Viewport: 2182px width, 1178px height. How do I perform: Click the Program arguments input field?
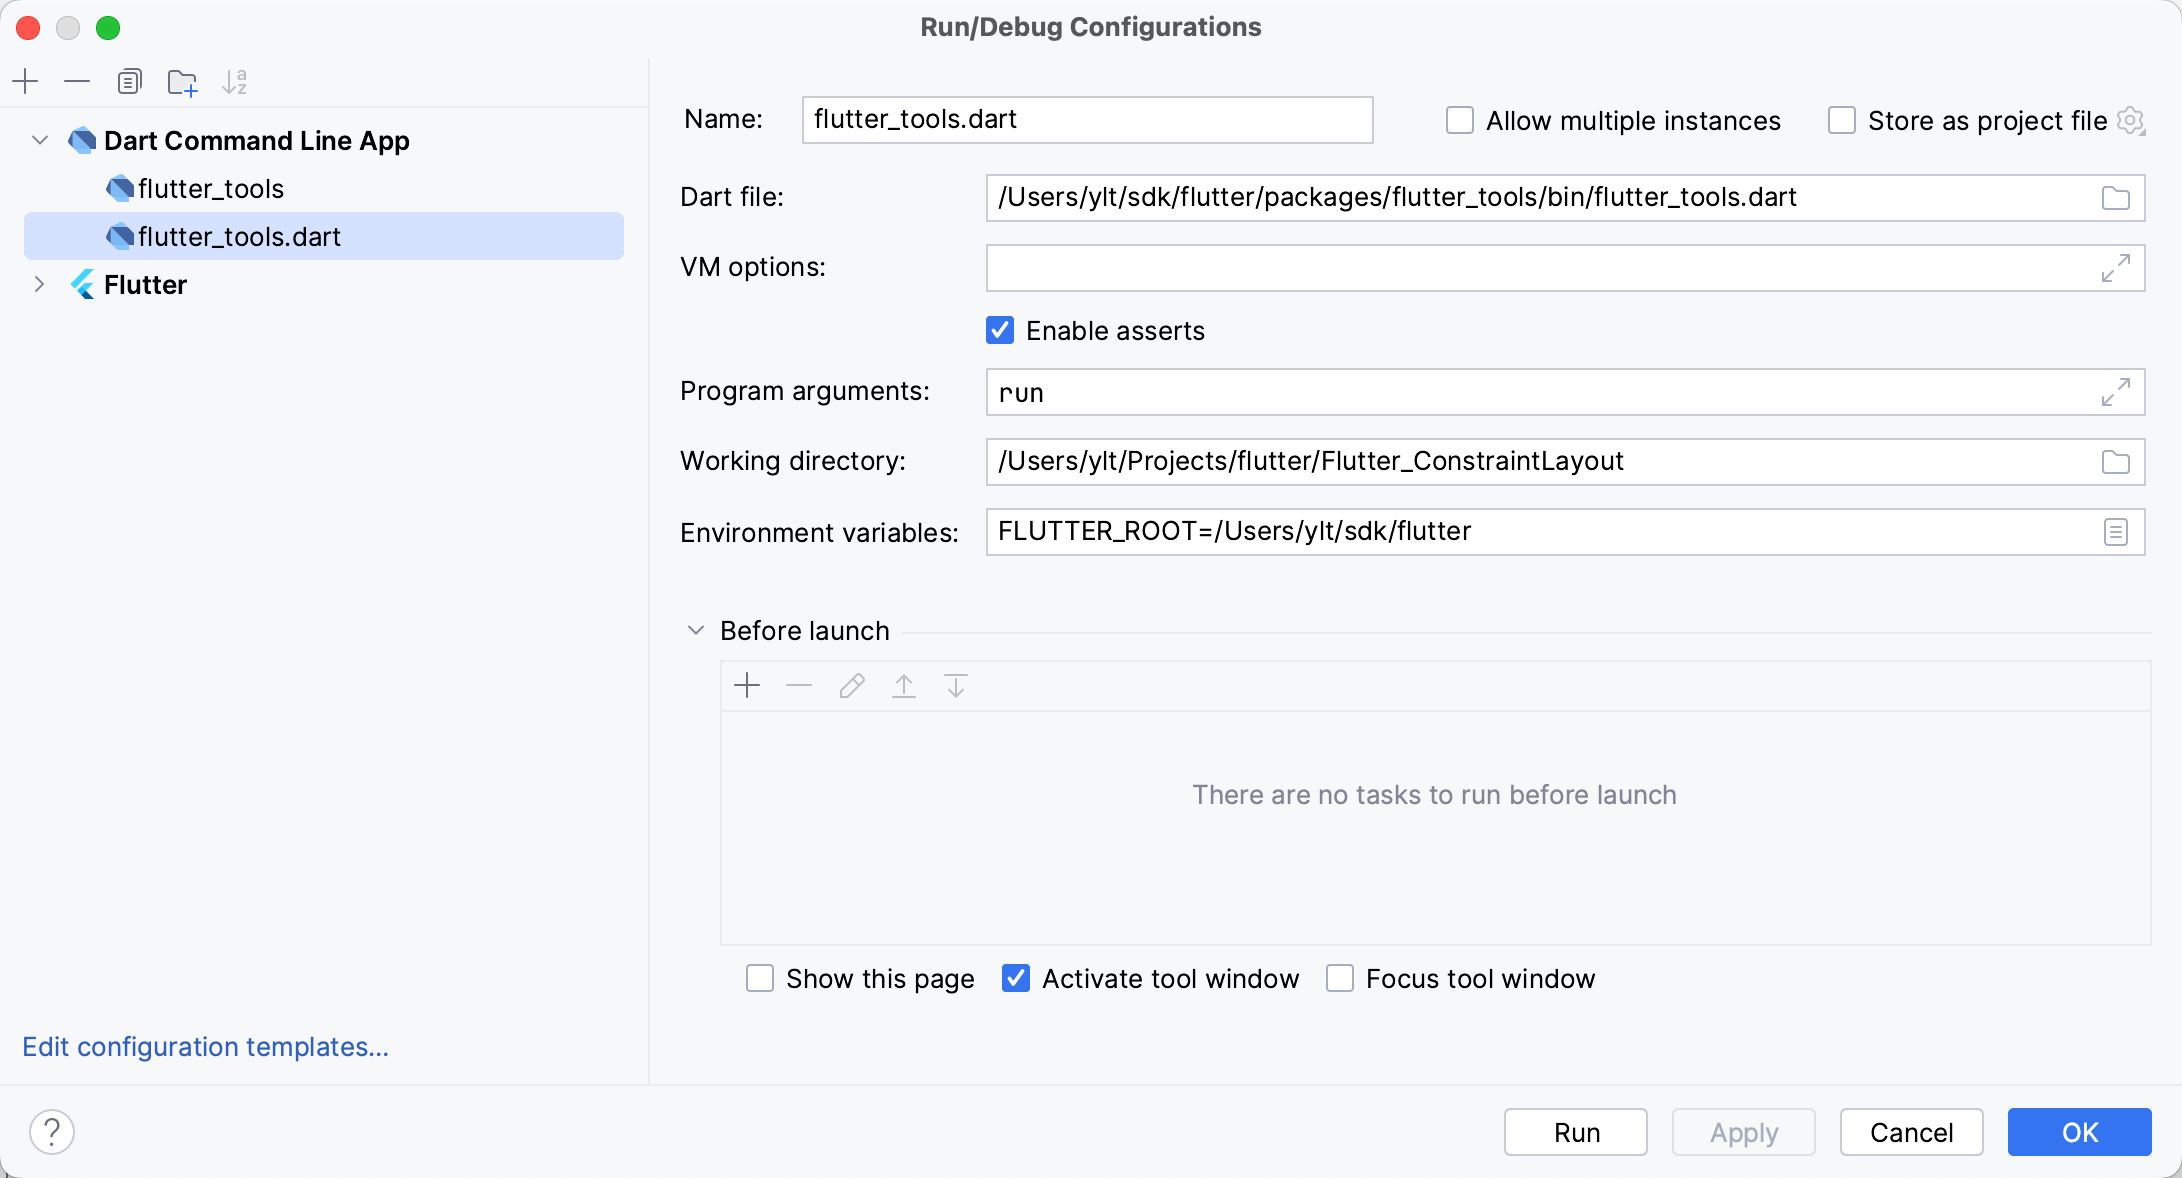tap(1540, 393)
